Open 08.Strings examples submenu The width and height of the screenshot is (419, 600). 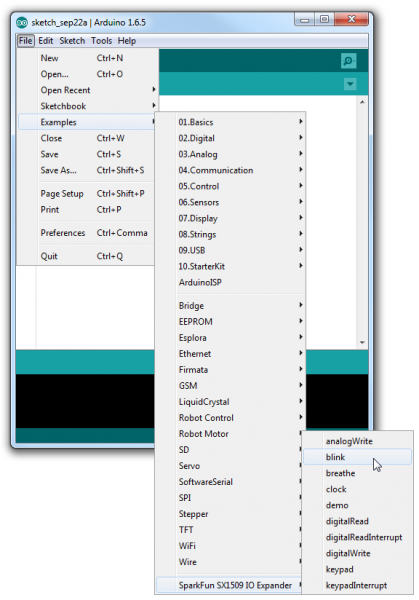(x=230, y=235)
